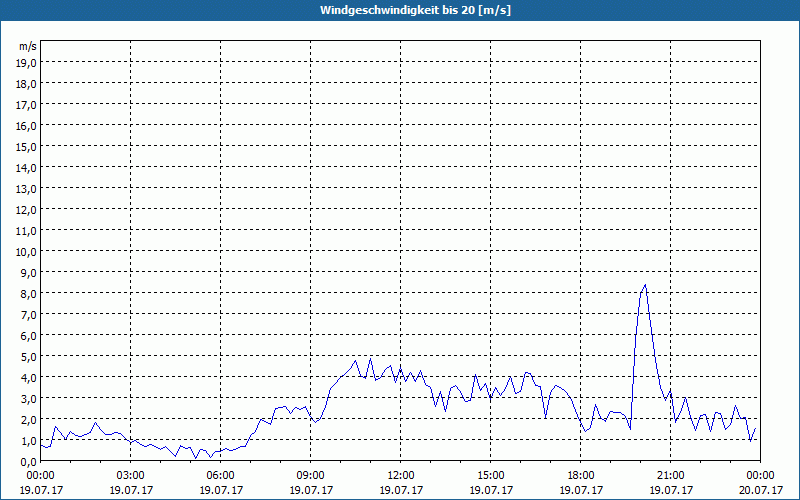Click the 0,0 y-axis label

pos(30,462)
